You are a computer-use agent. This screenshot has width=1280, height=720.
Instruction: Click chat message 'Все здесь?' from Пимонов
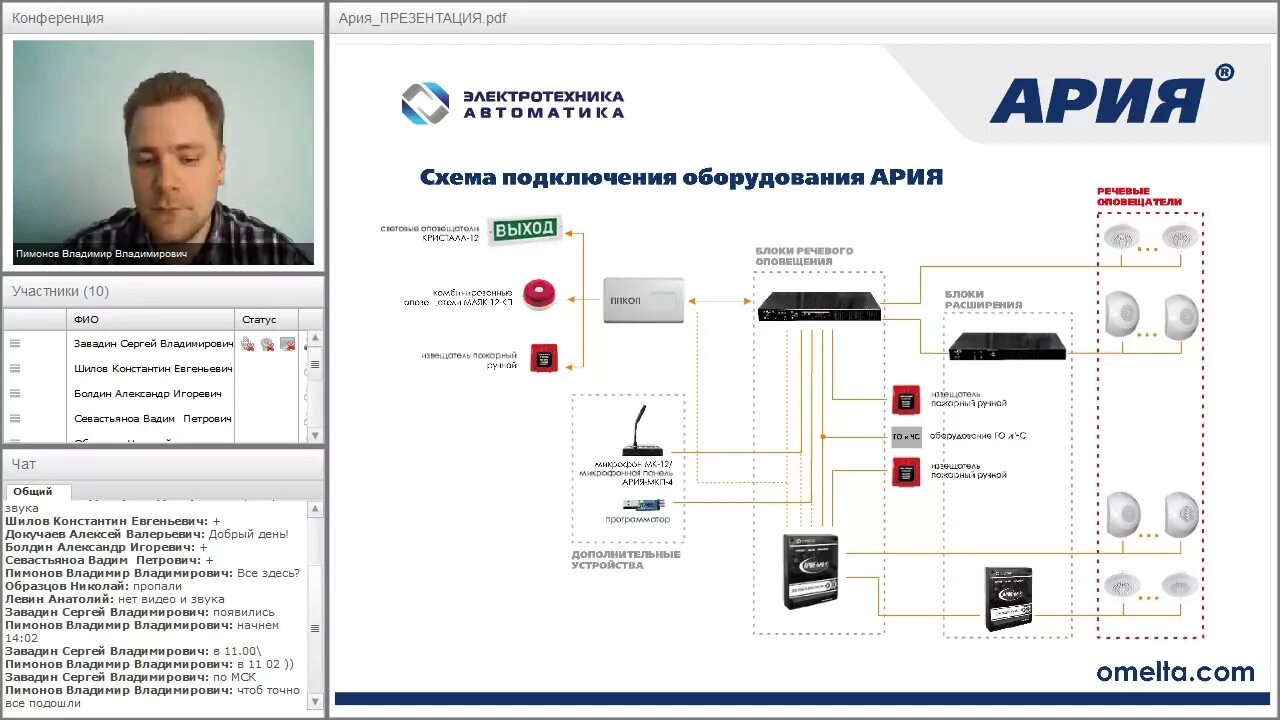267,573
